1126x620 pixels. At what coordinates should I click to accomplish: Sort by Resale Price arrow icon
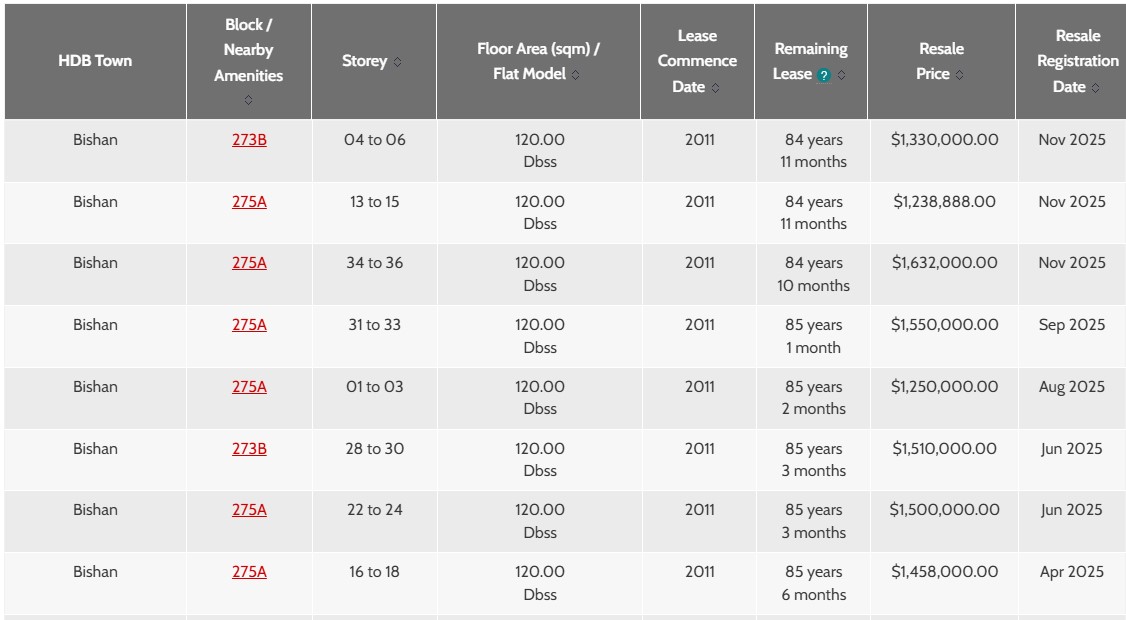pyautogui.click(x=960, y=75)
